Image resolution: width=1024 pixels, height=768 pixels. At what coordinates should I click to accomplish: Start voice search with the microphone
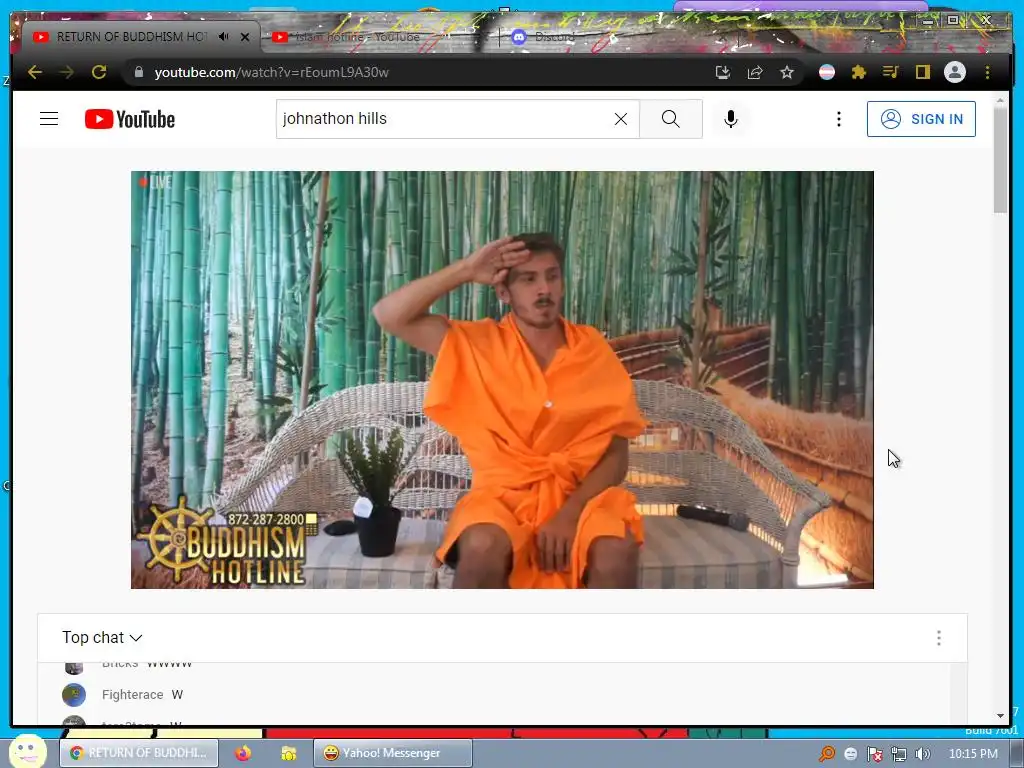731,119
